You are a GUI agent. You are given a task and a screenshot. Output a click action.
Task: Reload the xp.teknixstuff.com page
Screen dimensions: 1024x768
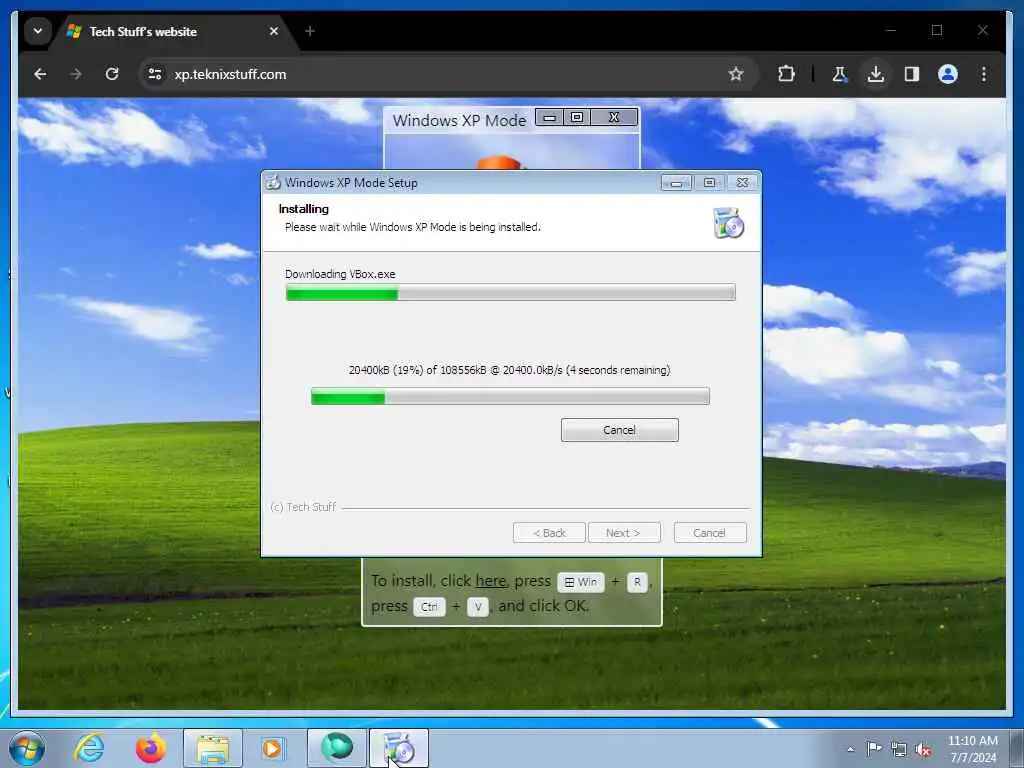tap(112, 74)
